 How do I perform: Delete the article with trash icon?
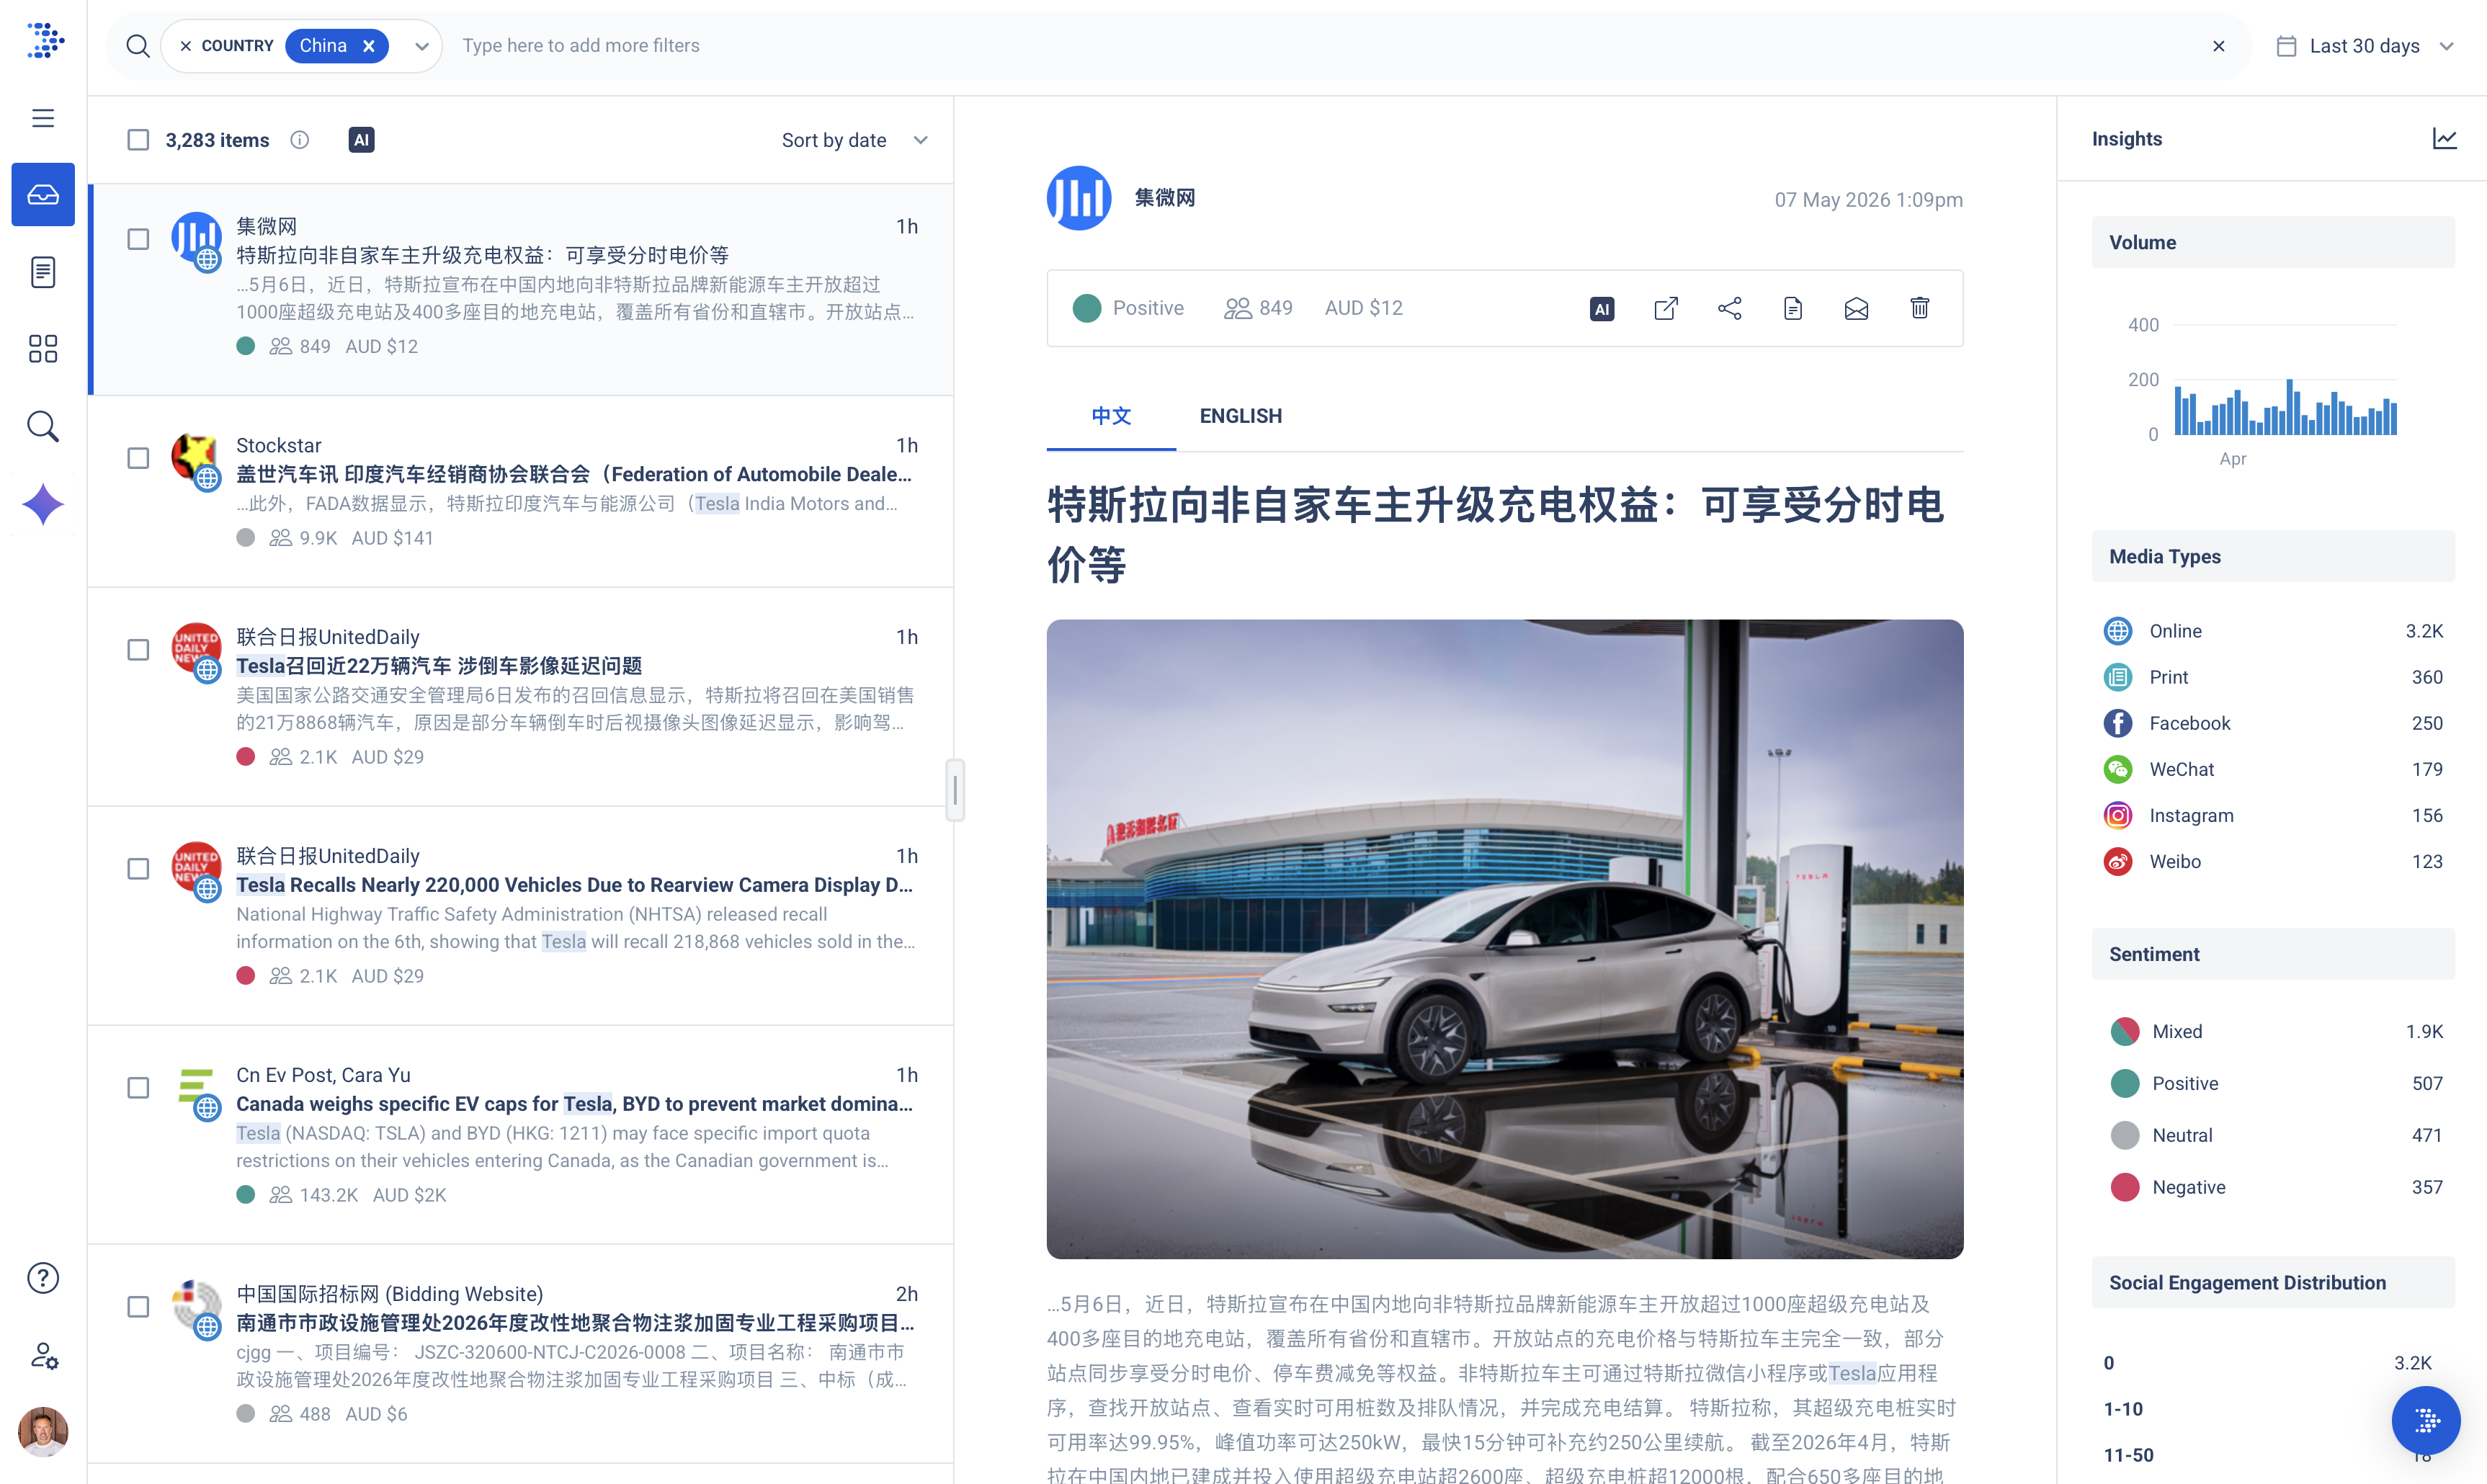1919,308
